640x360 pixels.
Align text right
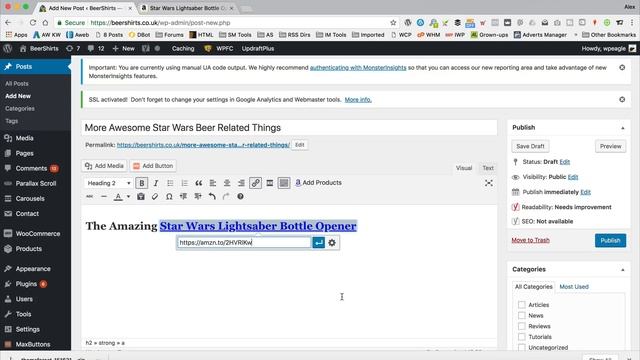[x=241, y=183]
